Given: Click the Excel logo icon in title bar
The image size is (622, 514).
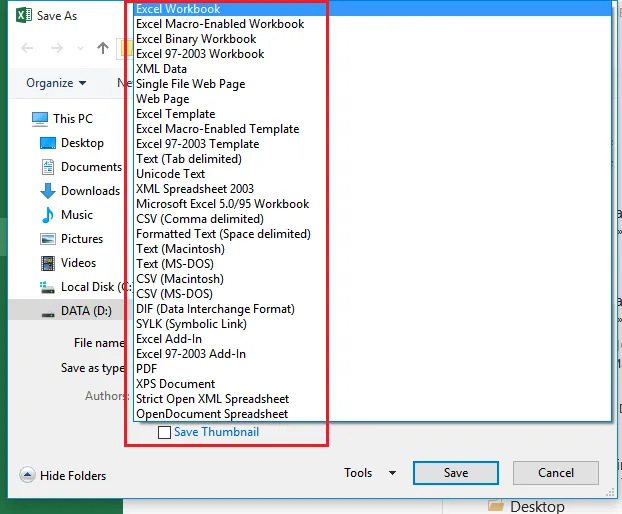Looking at the screenshot, I should click(23, 15).
